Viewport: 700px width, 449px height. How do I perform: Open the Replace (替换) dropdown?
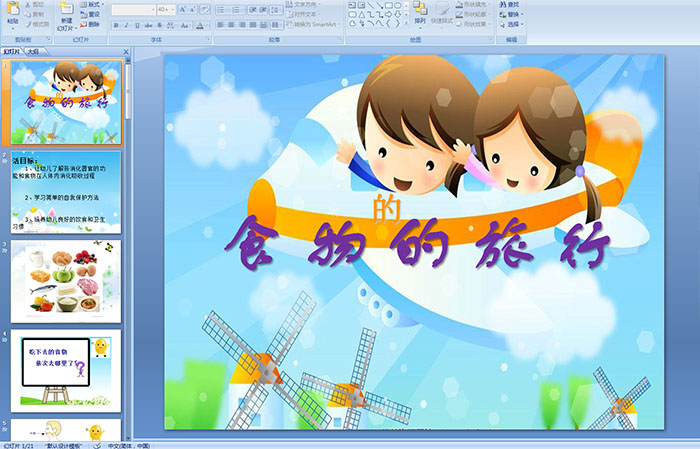[x=512, y=14]
